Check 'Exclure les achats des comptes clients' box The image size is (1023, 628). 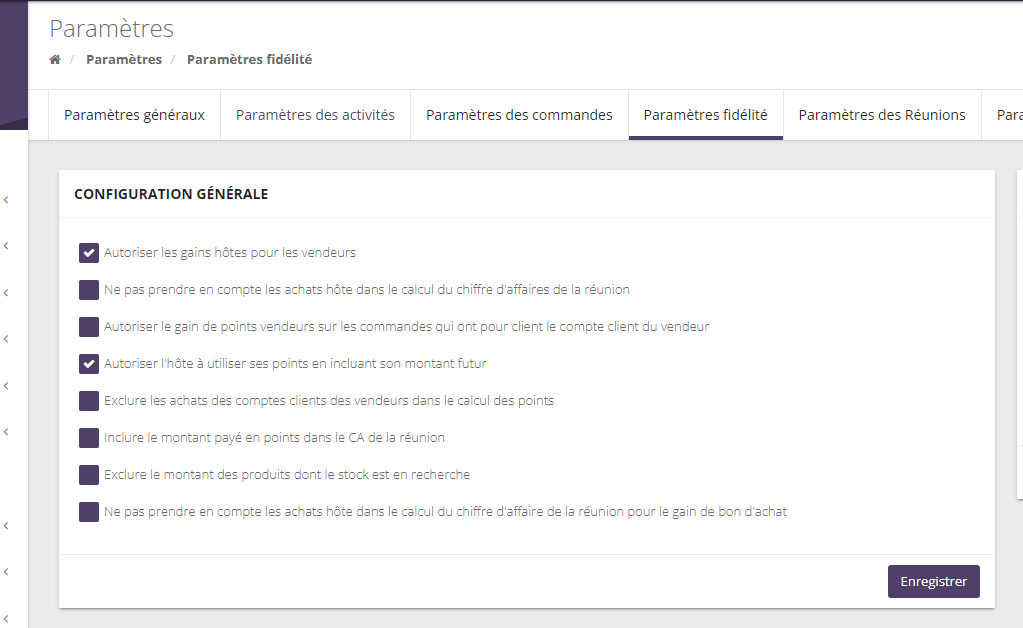[x=89, y=401]
